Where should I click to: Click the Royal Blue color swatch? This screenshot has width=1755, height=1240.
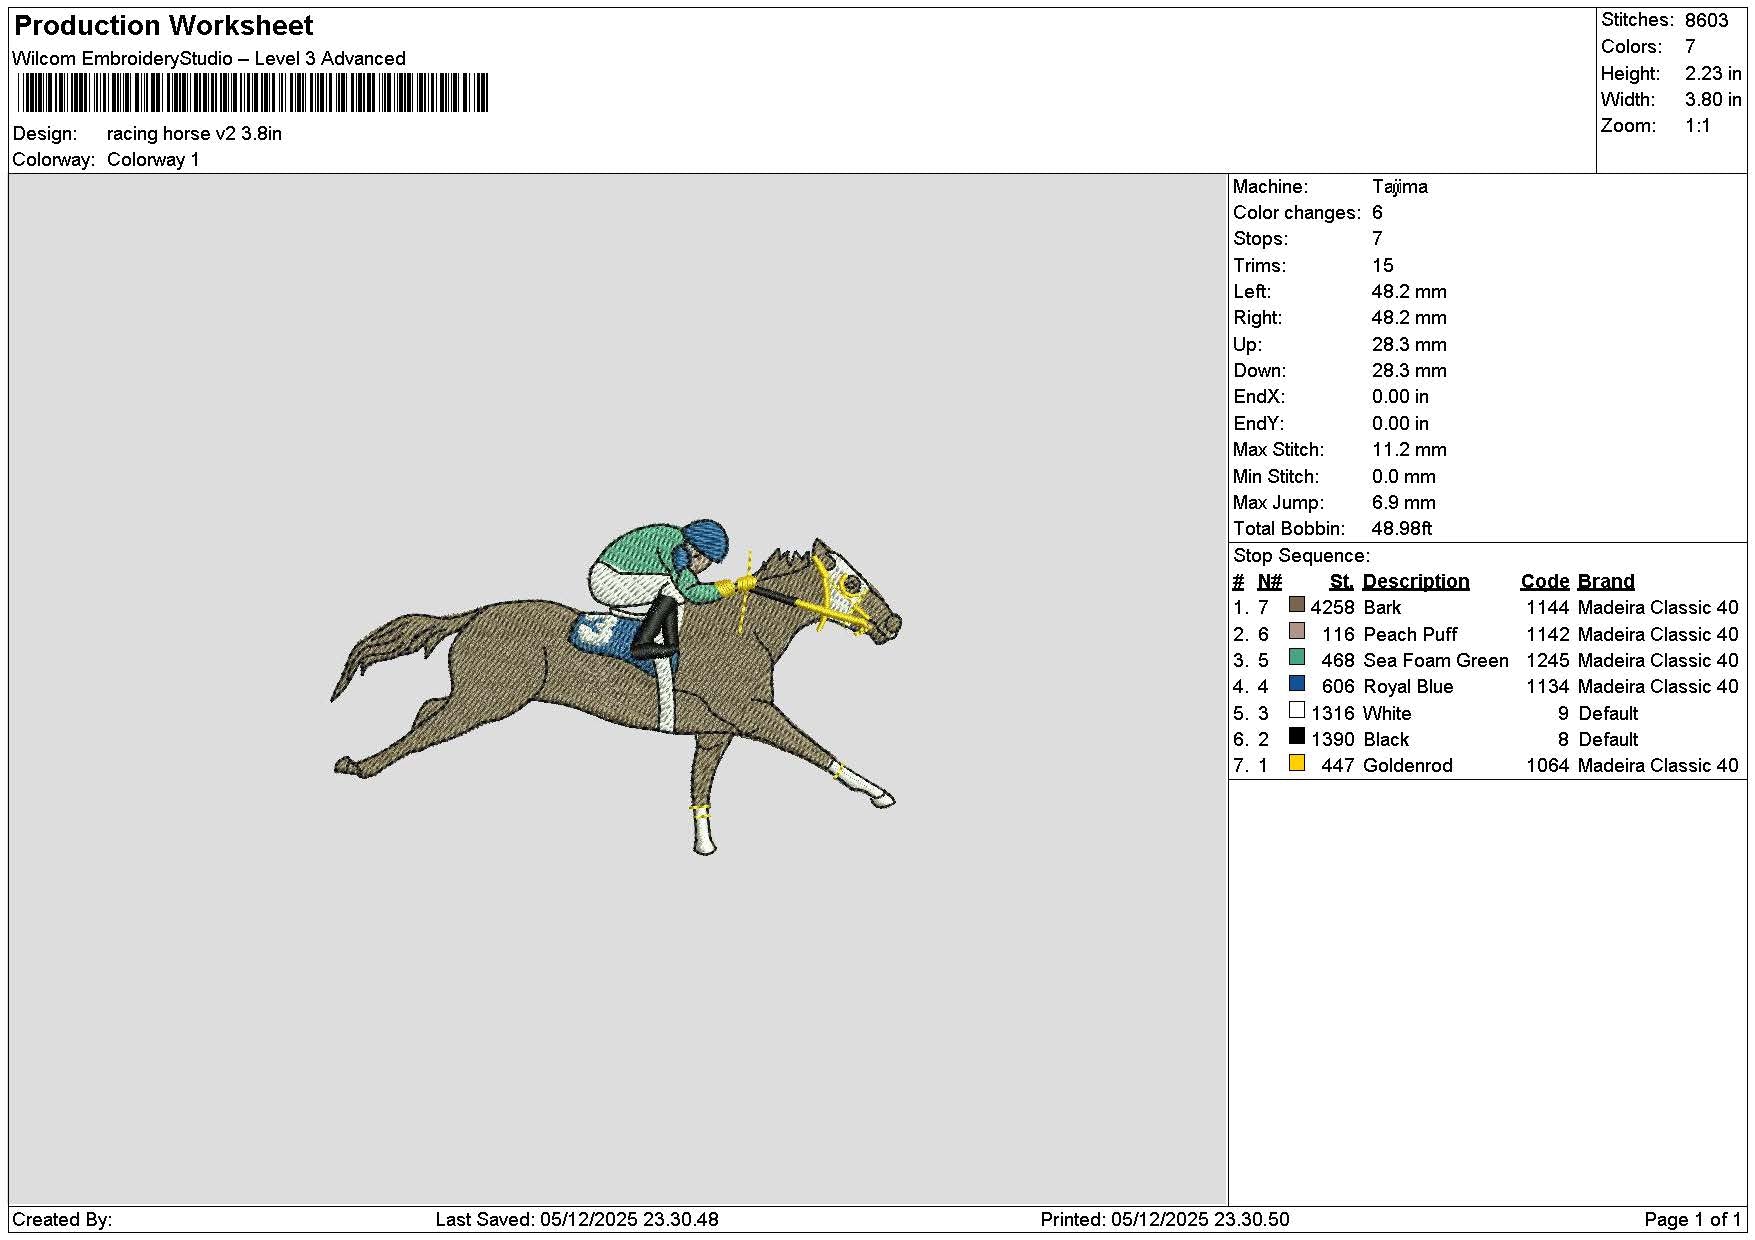tap(1297, 684)
